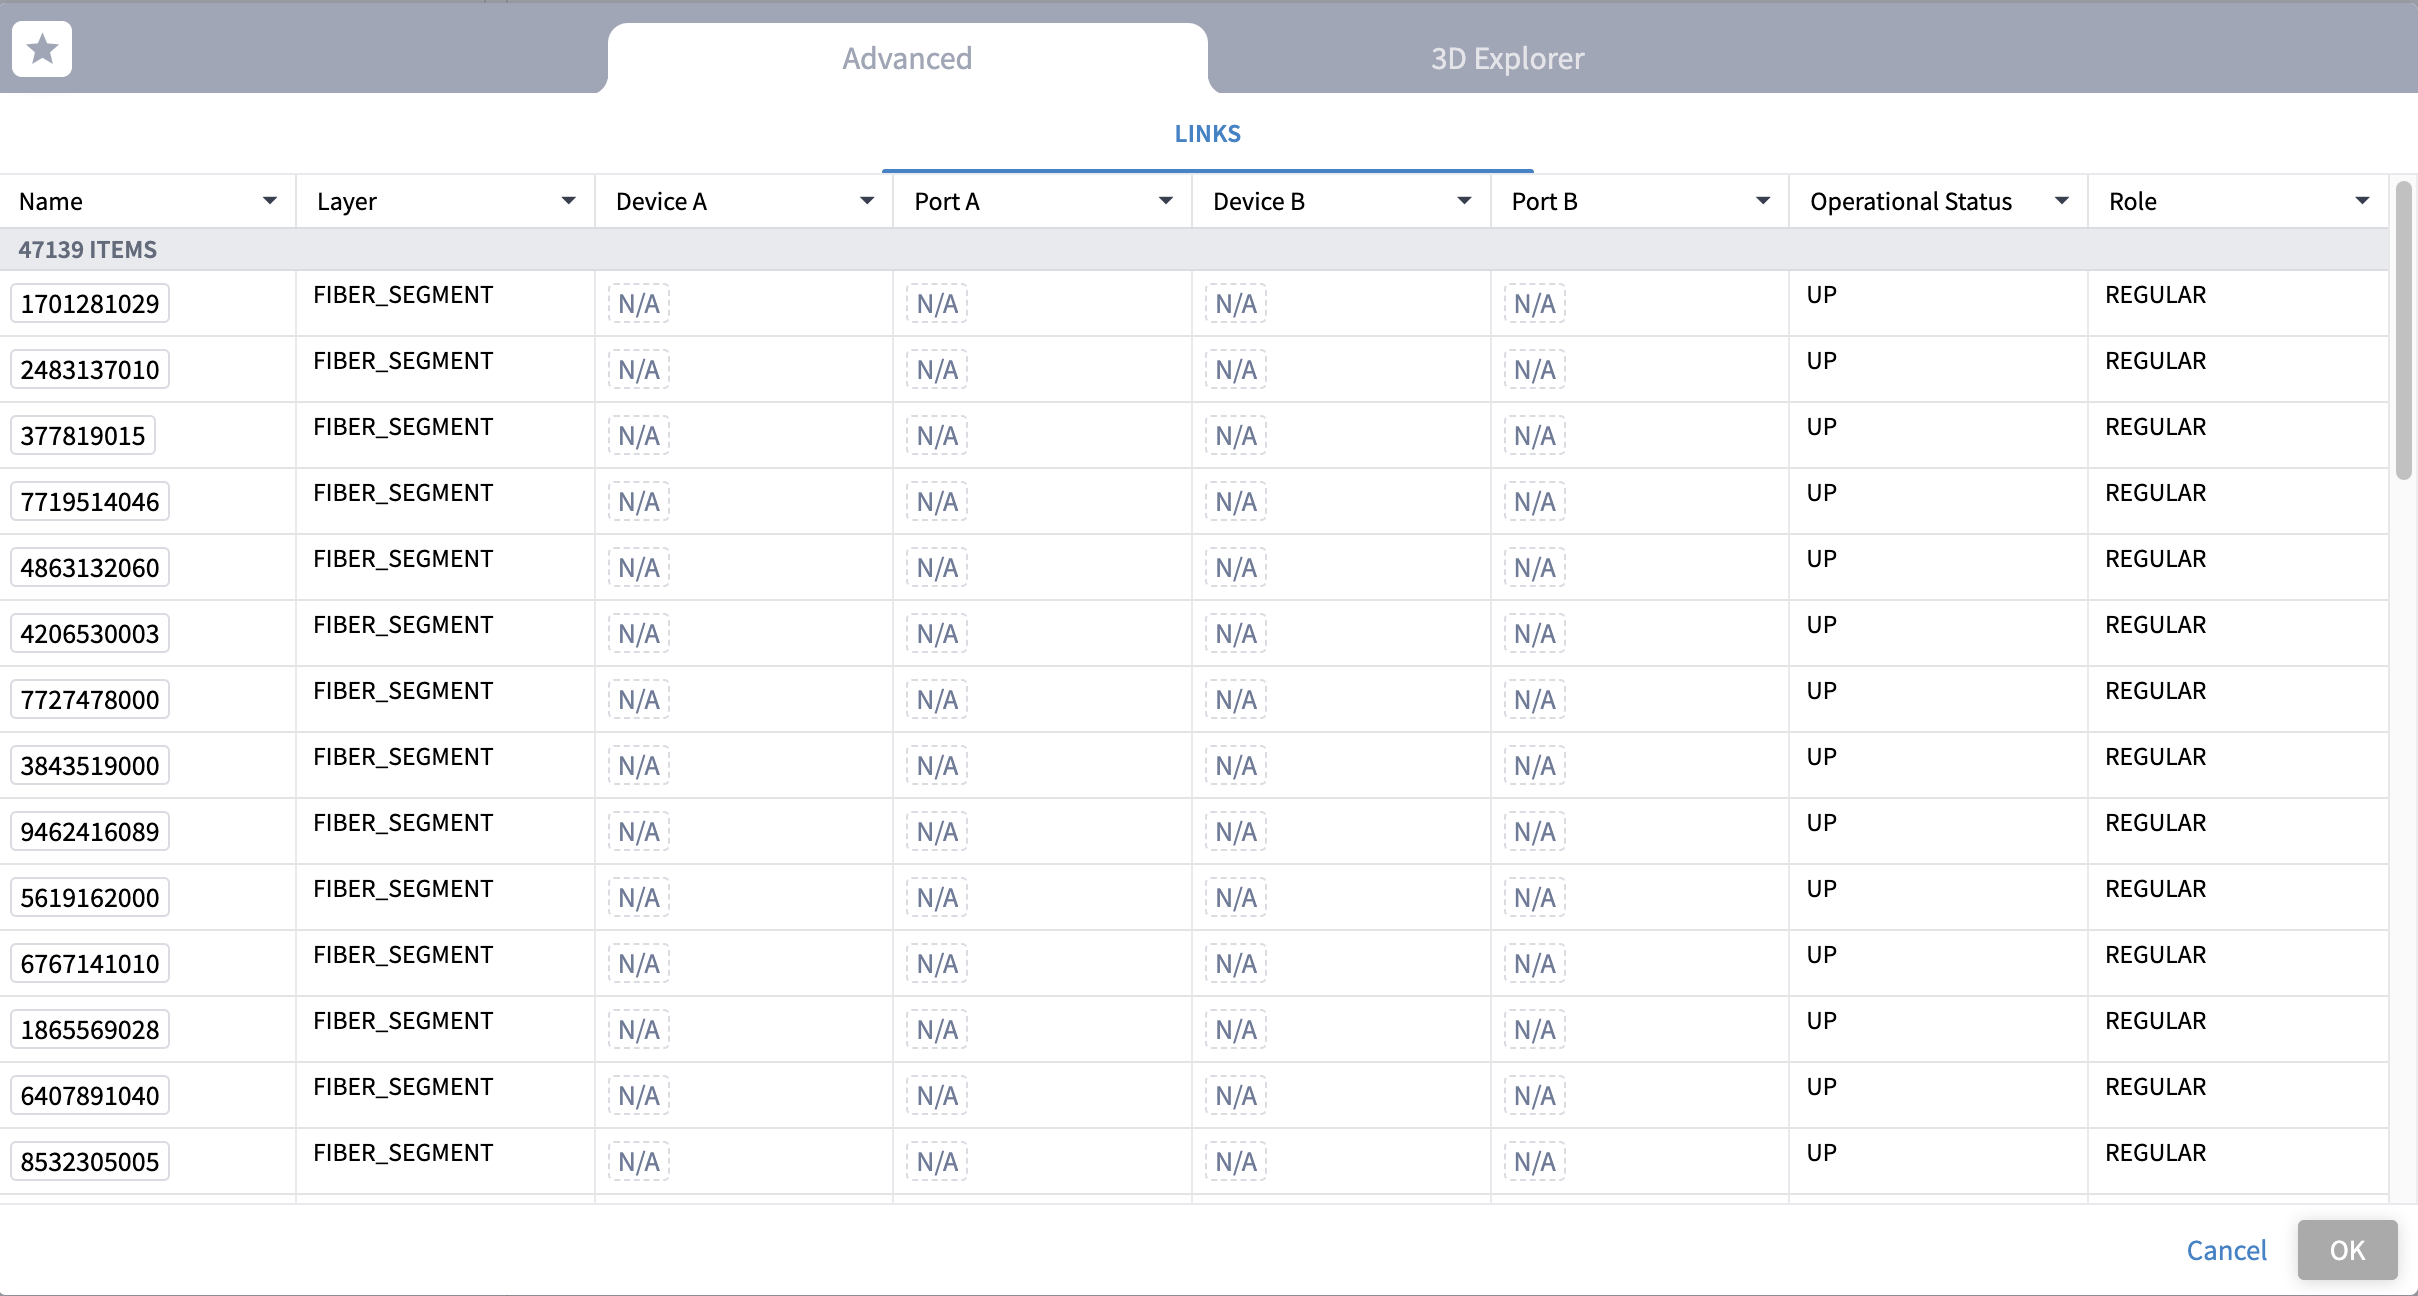
Task: Switch to the 3D Explorer tab
Action: pos(1507,58)
